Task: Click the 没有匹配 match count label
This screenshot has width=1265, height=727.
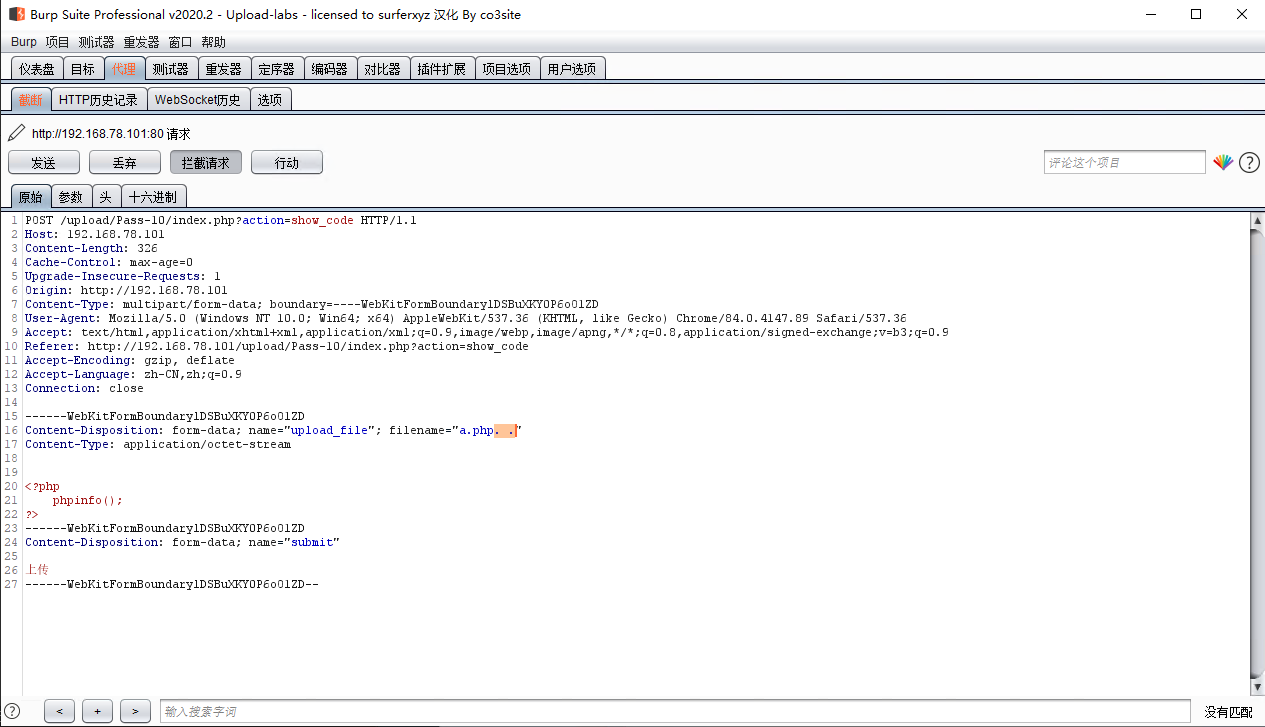Action: [1228, 712]
